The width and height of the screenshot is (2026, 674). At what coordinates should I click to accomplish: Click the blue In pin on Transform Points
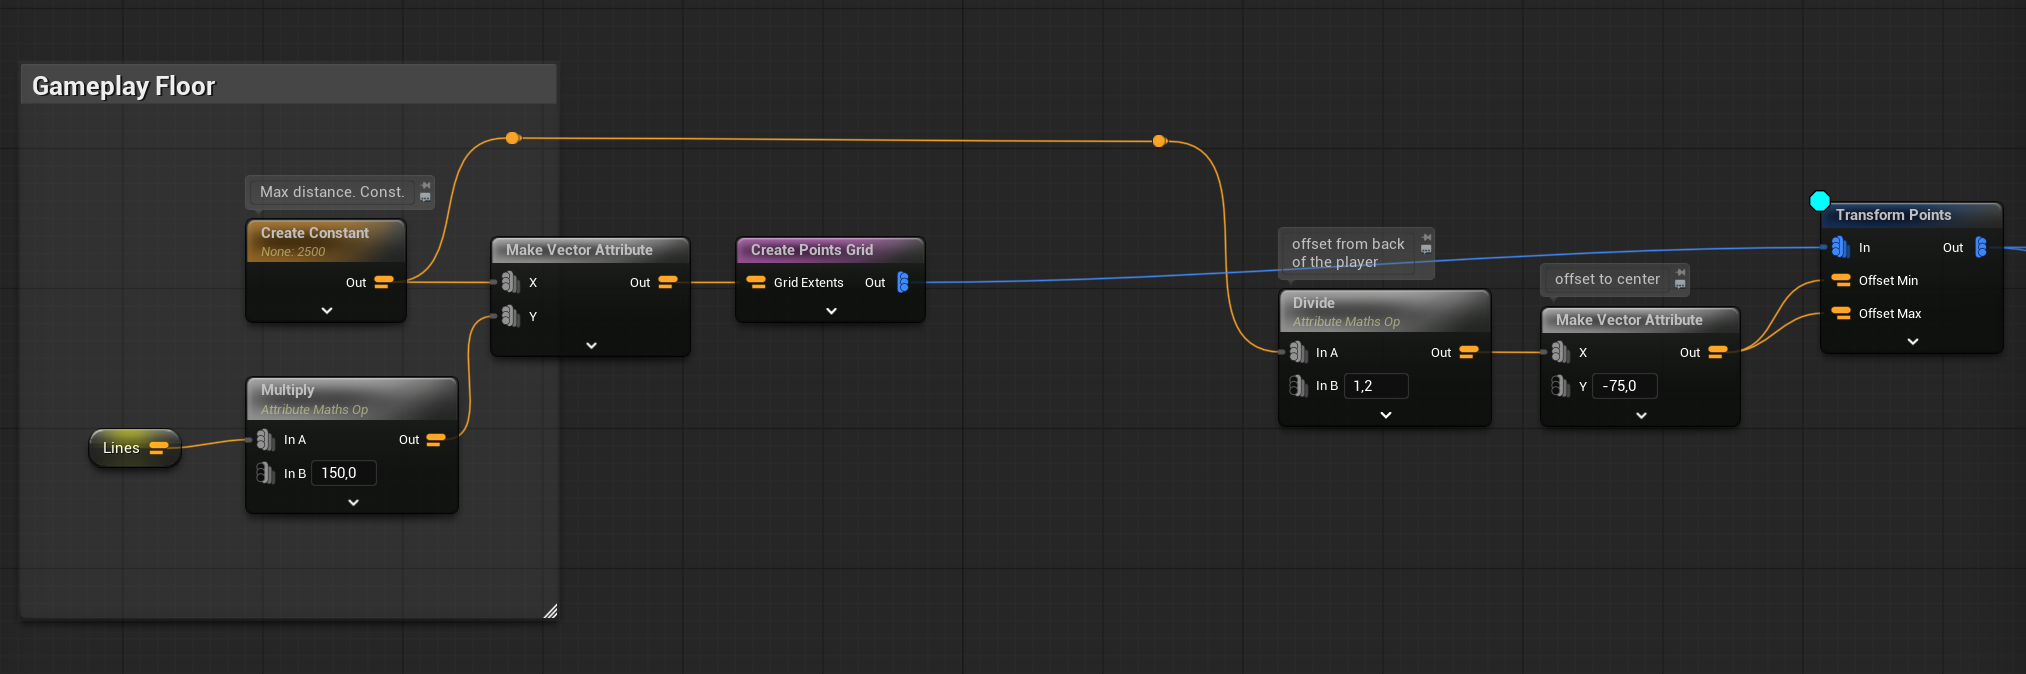click(1840, 248)
